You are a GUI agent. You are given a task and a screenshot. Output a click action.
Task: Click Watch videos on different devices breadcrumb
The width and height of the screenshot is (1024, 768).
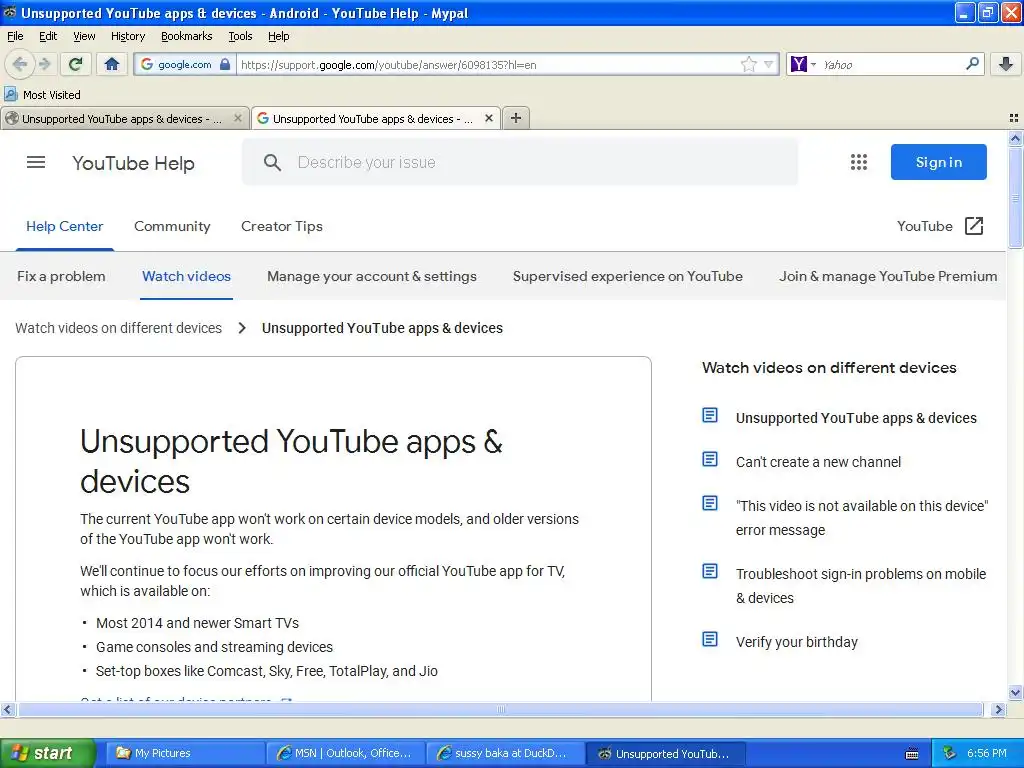118,328
